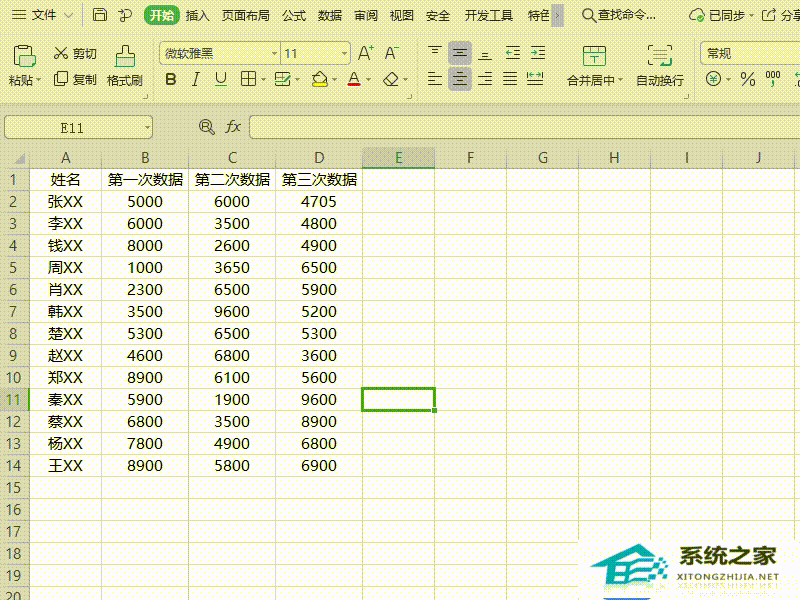Click the search command magnifier (查找命令)
Image resolution: width=800 pixels, height=600 pixels.
click(x=588, y=15)
